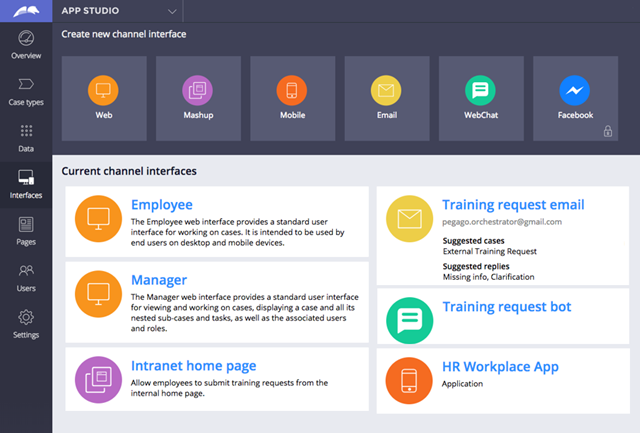This screenshot has height=433, width=640.
Task: Expand the App Studio dropdown
Action: (x=173, y=12)
